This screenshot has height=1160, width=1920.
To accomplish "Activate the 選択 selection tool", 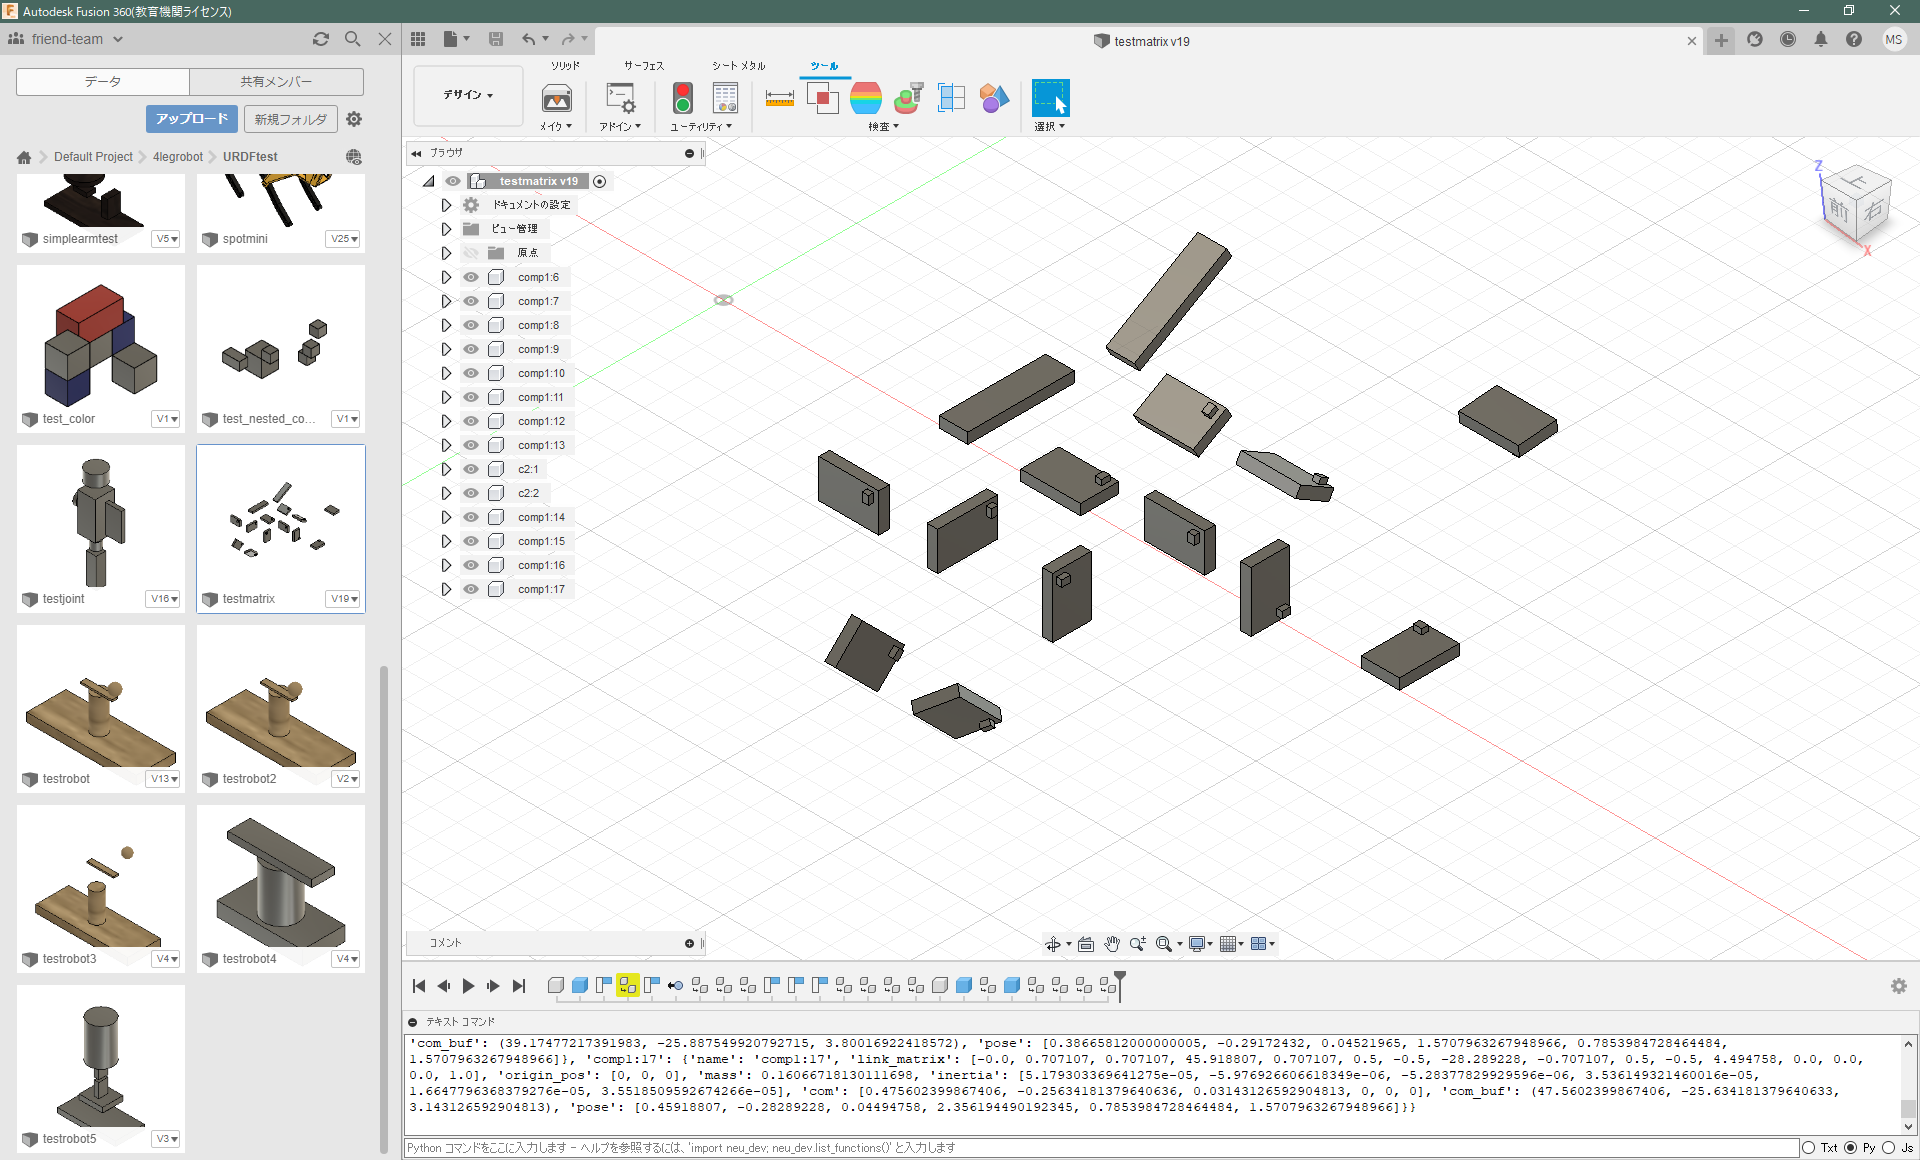I will coord(1049,98).
